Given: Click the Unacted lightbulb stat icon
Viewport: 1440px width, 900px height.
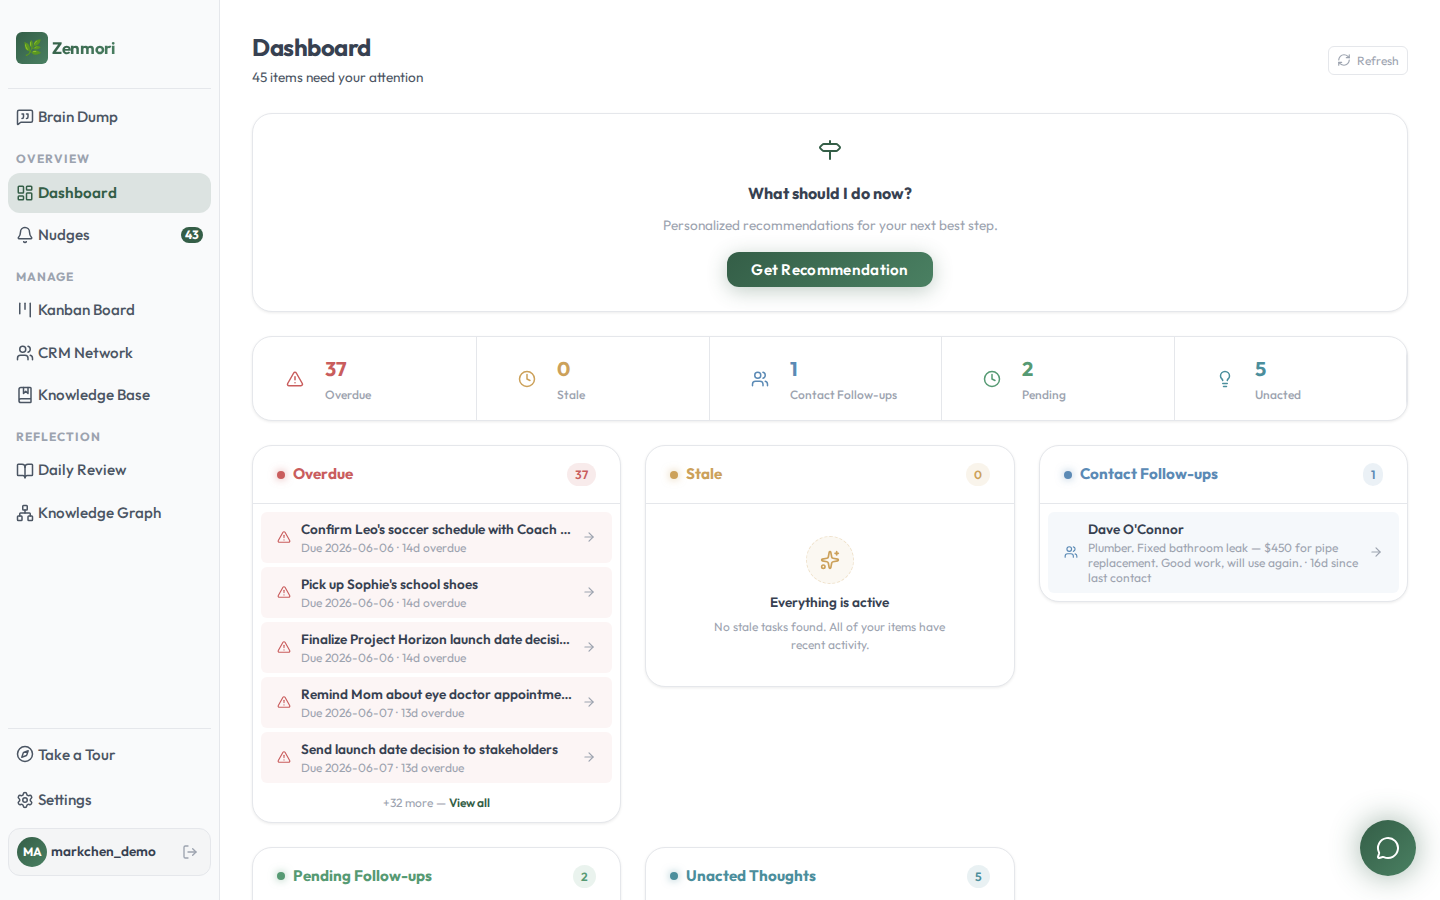Looking at the screenshot, I should point(1225,379).
